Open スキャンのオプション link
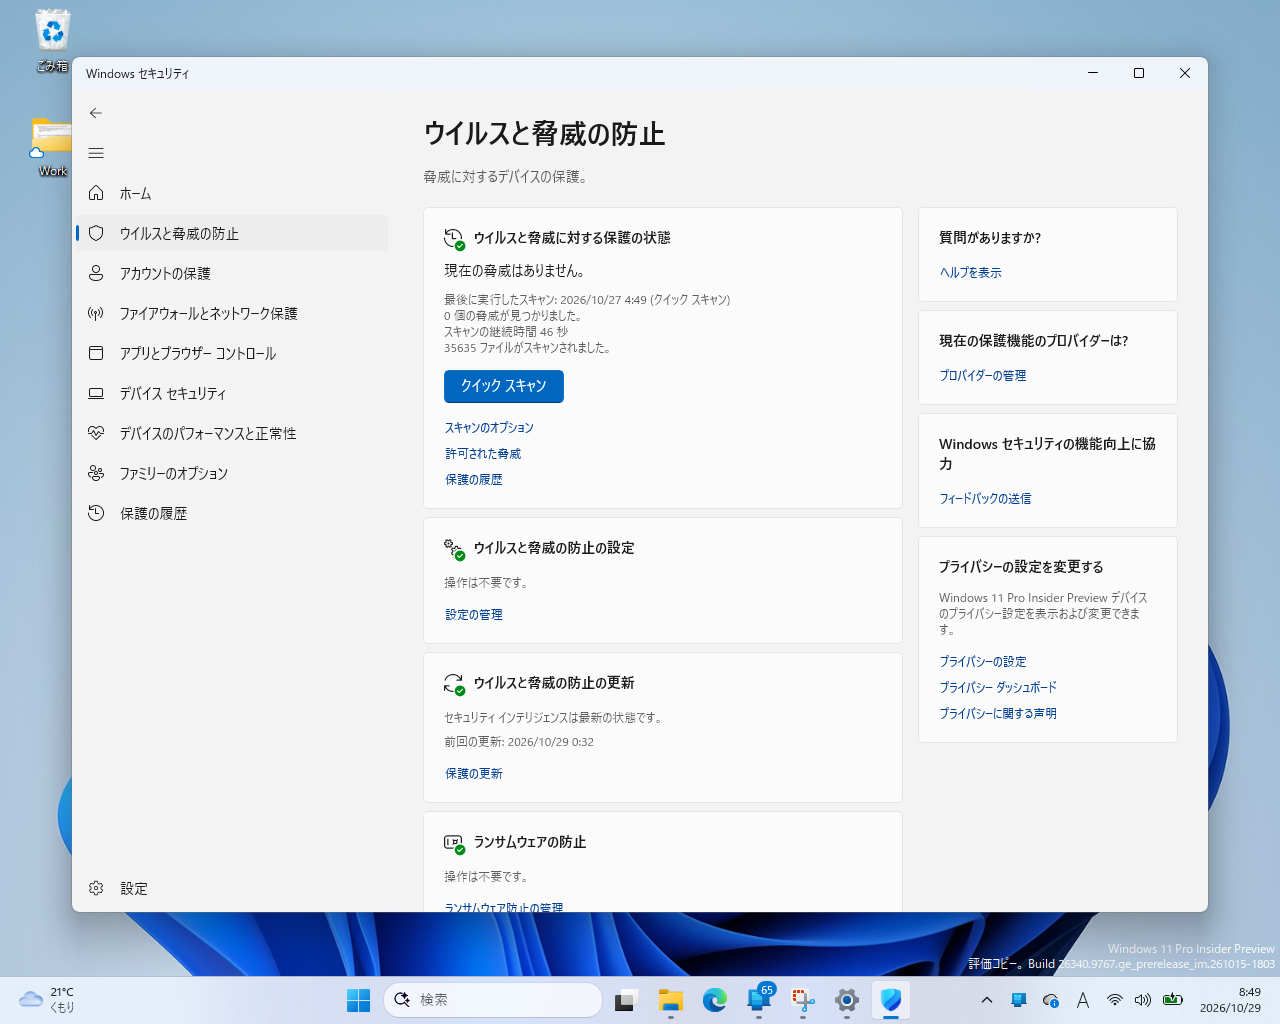The image size is (1280, 1024). pyautogui.click(x=489, y=427)
